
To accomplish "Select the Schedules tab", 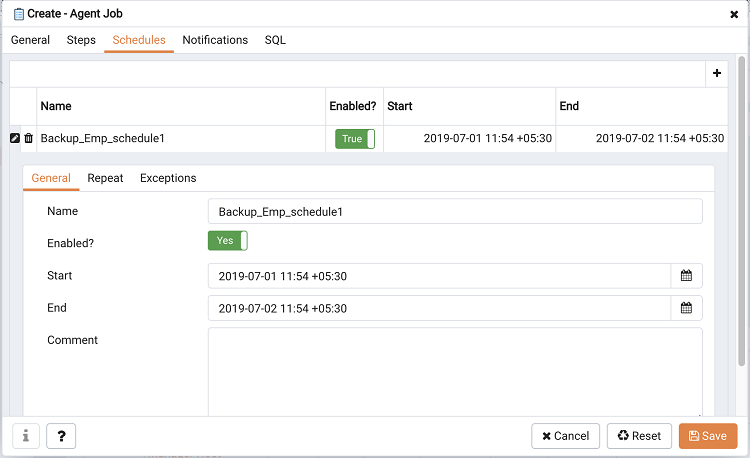I will pos(139,40).
